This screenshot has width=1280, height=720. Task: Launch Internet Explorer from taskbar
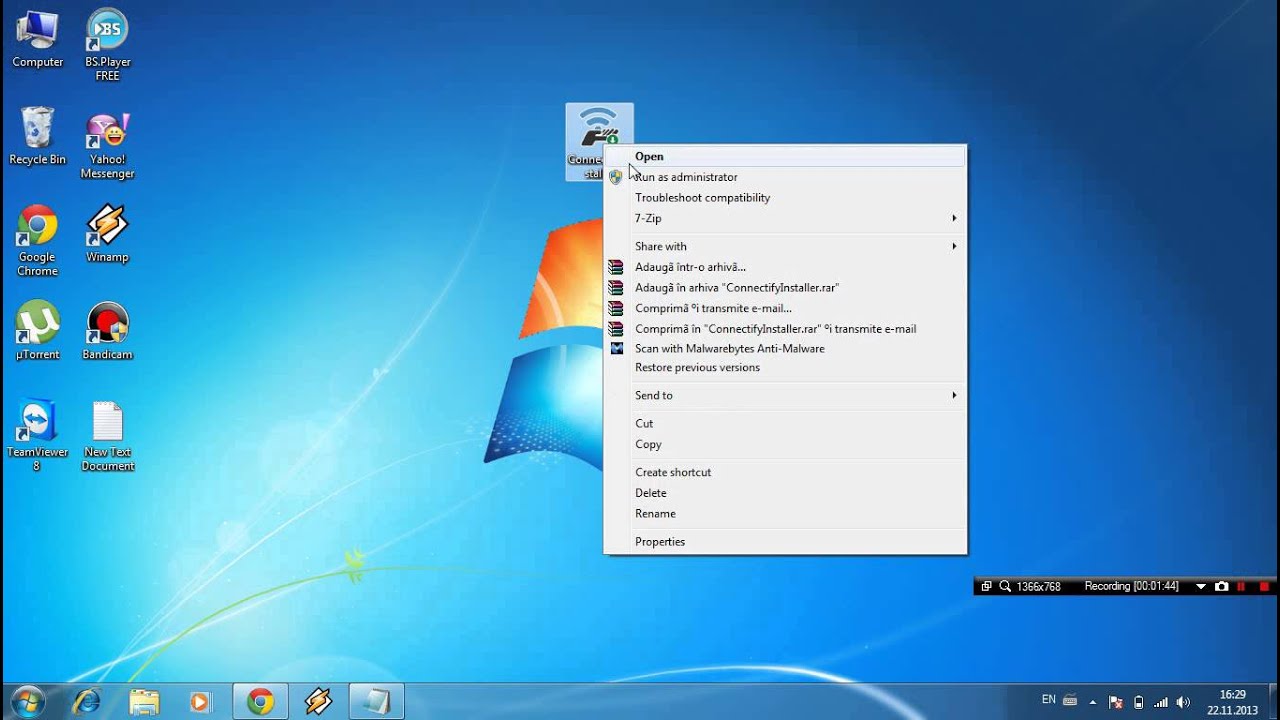coord(87,701)
